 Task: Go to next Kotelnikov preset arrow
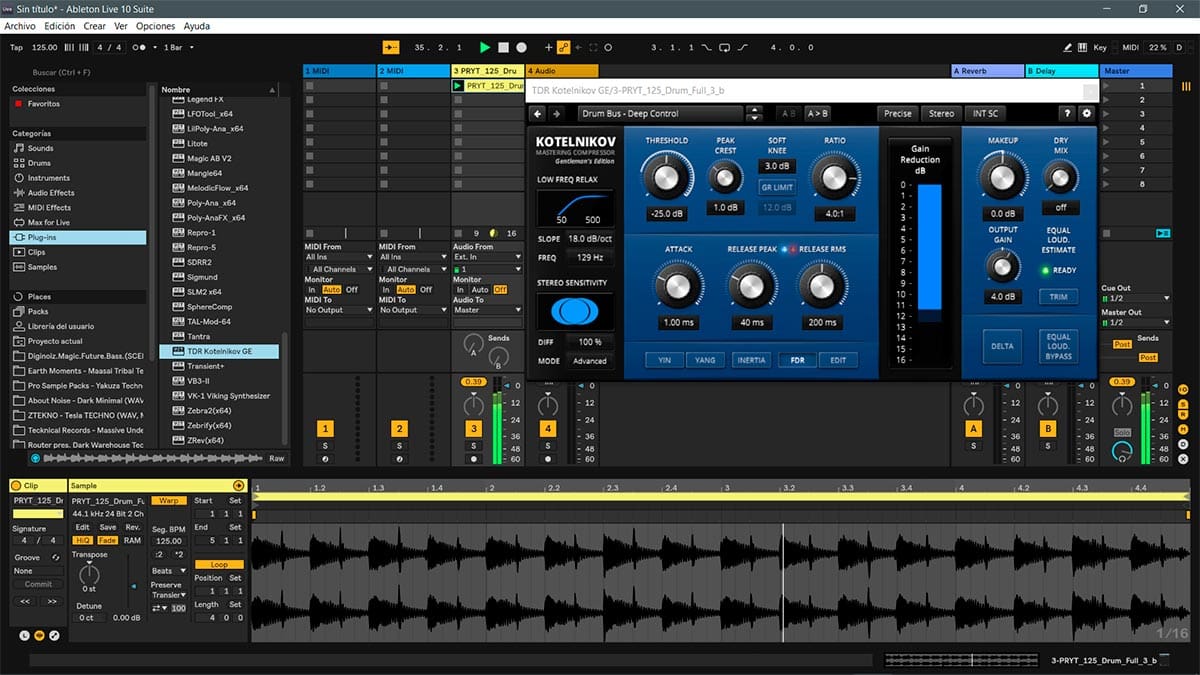(x=557, y=114)
